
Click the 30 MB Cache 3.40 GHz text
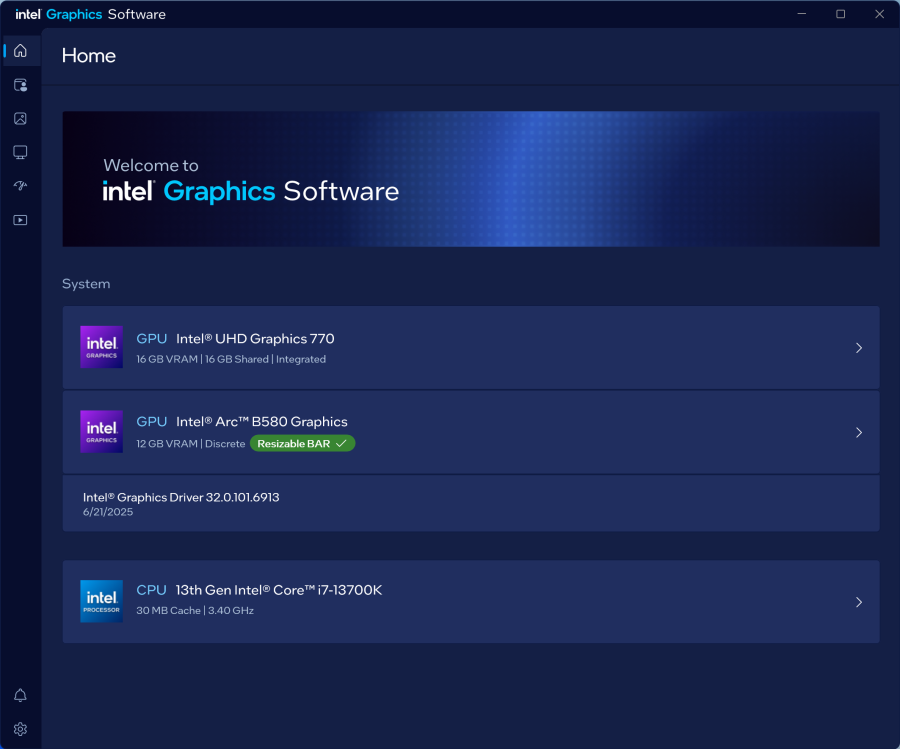point(195,611)
